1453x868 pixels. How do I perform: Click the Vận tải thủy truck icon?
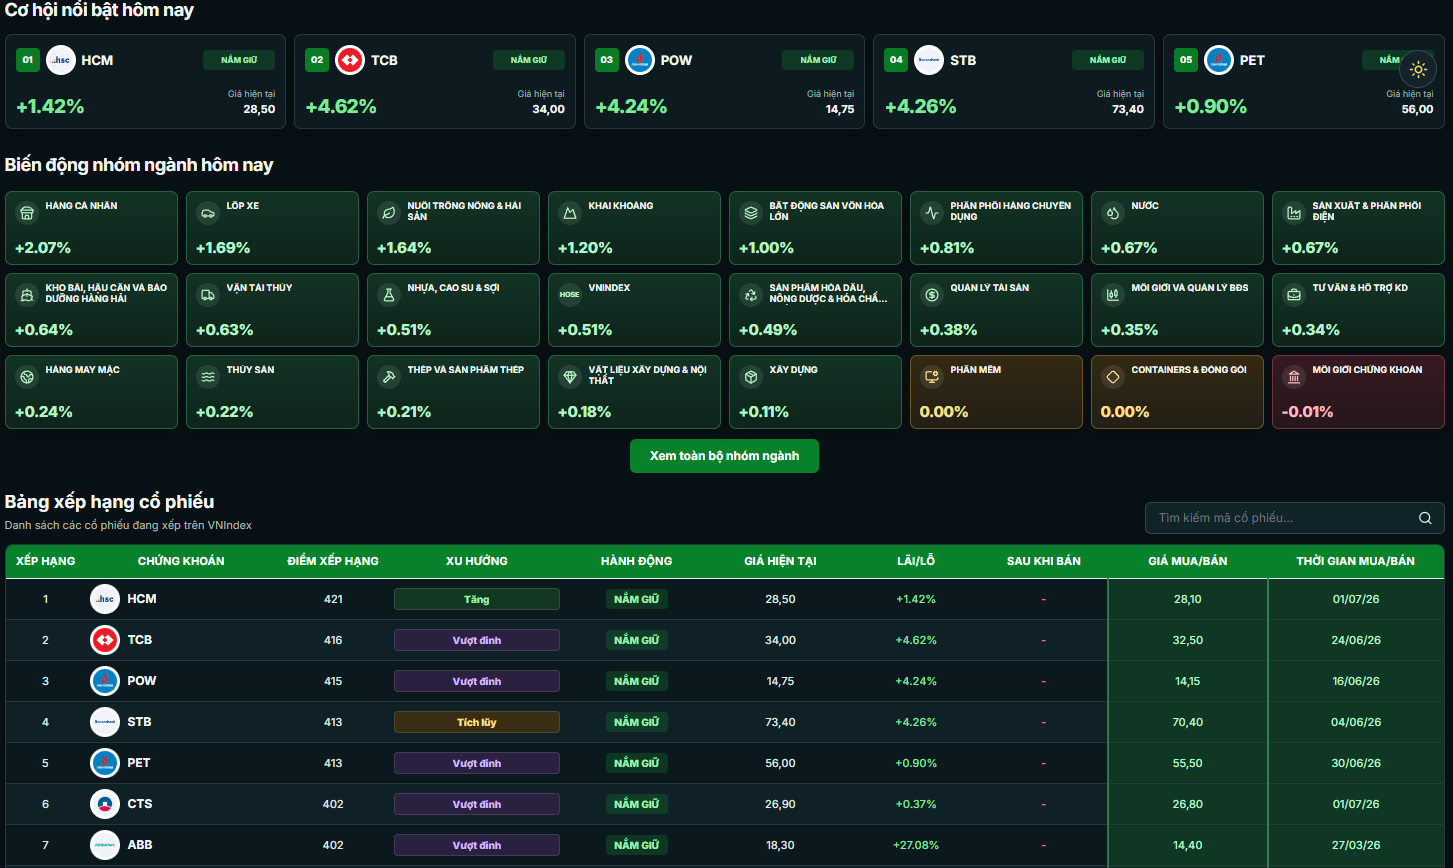(x=208, y=294)
